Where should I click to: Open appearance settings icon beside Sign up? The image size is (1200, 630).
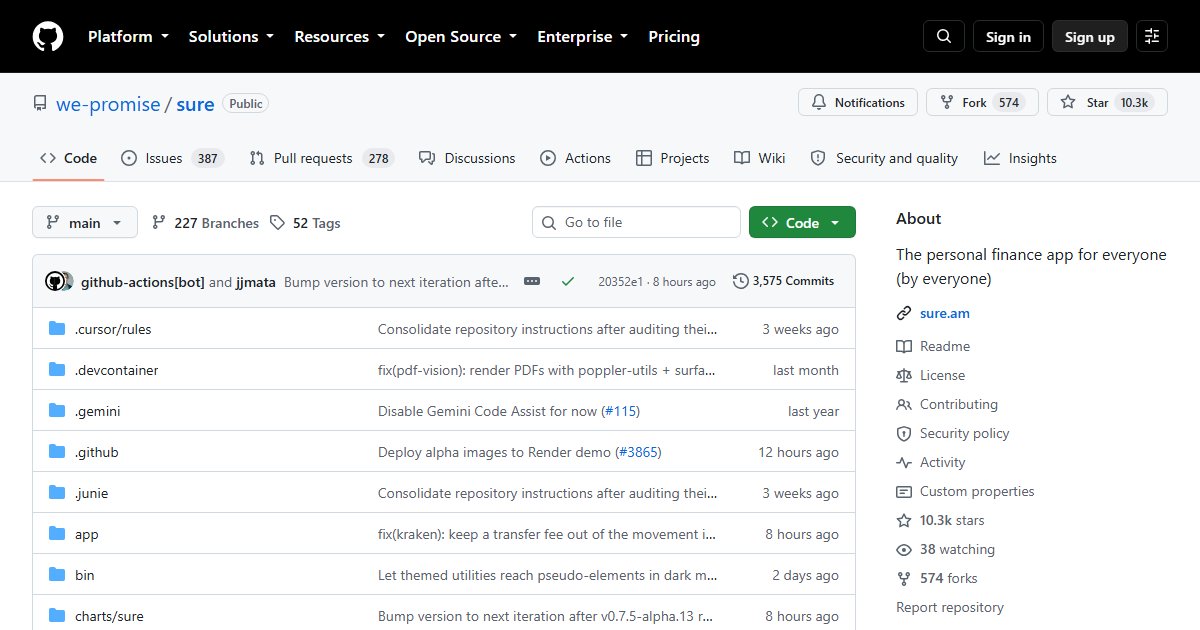pos(1152,37)
